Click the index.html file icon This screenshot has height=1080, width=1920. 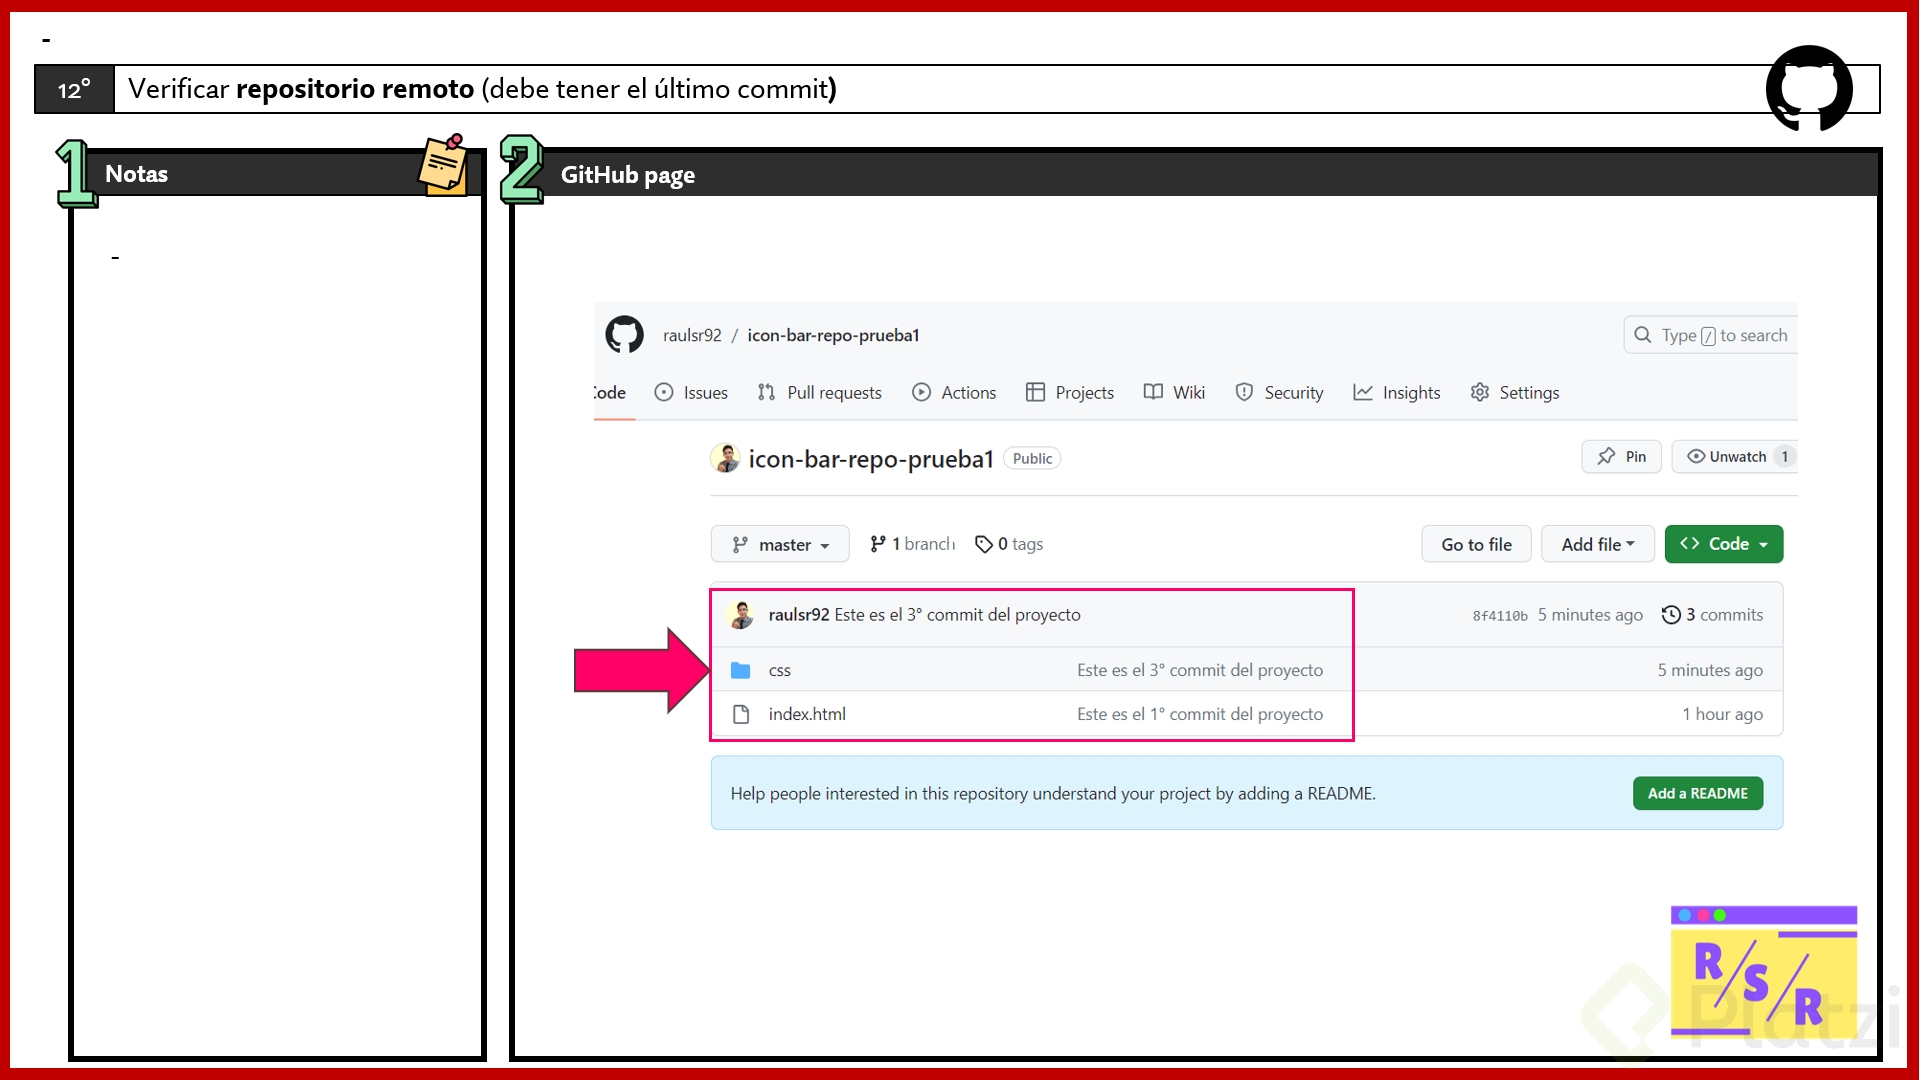(741, 714)
